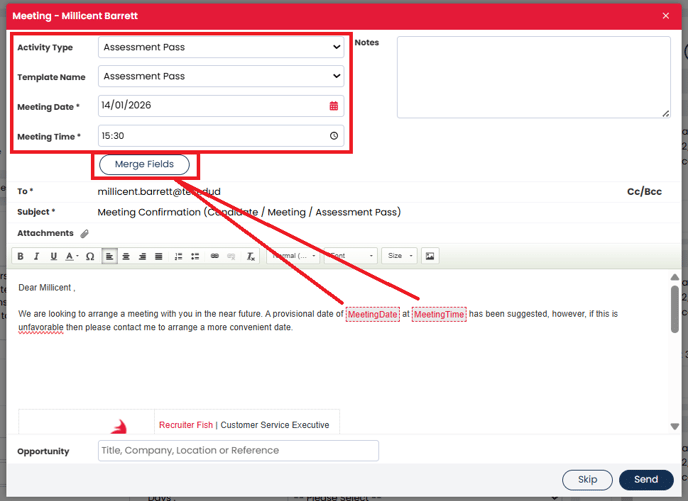Image resolution: width=688 pixels, height=501 pixels.
Task: Click the editor scrollbar down arrow
Action: pos(675,426)
